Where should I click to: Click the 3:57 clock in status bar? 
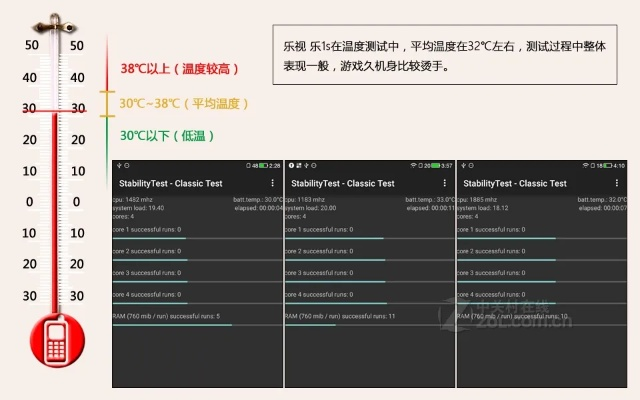tap(447, 166)
